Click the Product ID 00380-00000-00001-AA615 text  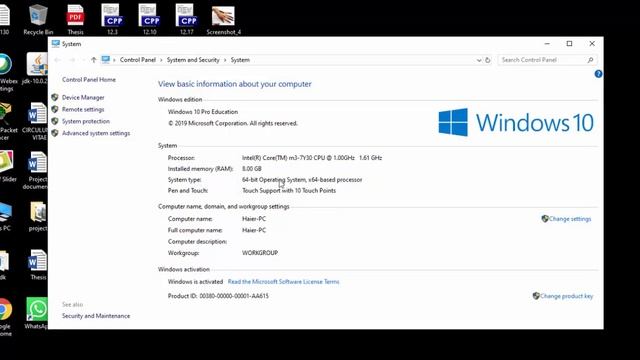tap(218, 296)
